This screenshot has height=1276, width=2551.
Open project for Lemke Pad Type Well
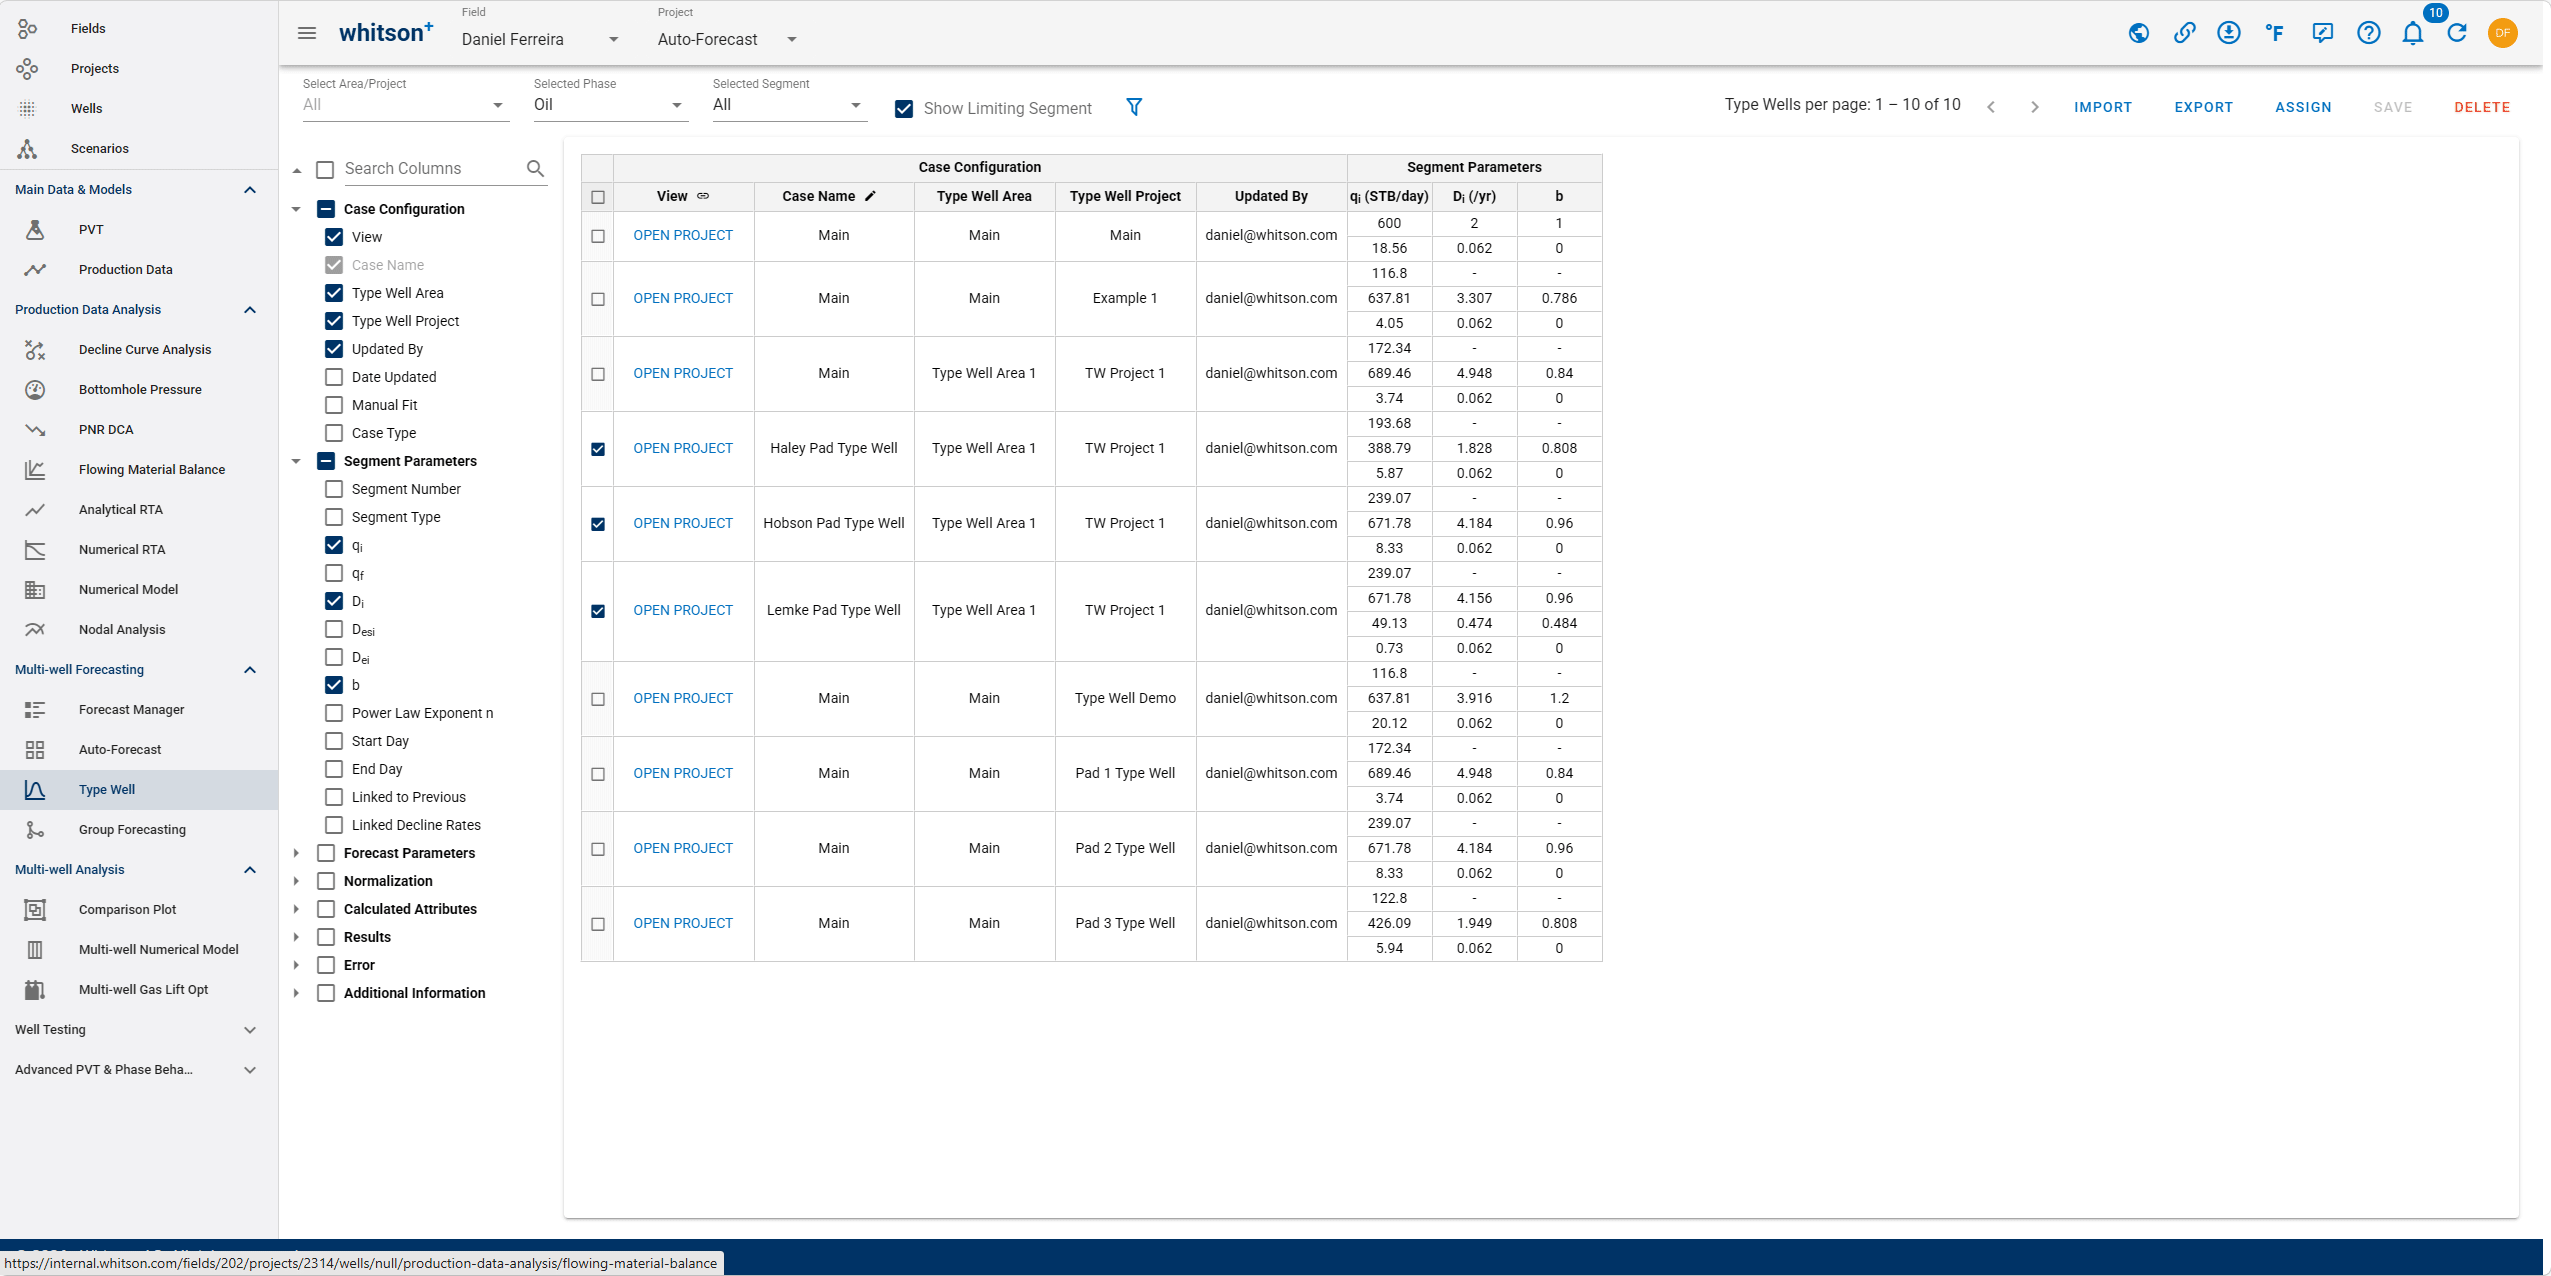pos(683,610)
